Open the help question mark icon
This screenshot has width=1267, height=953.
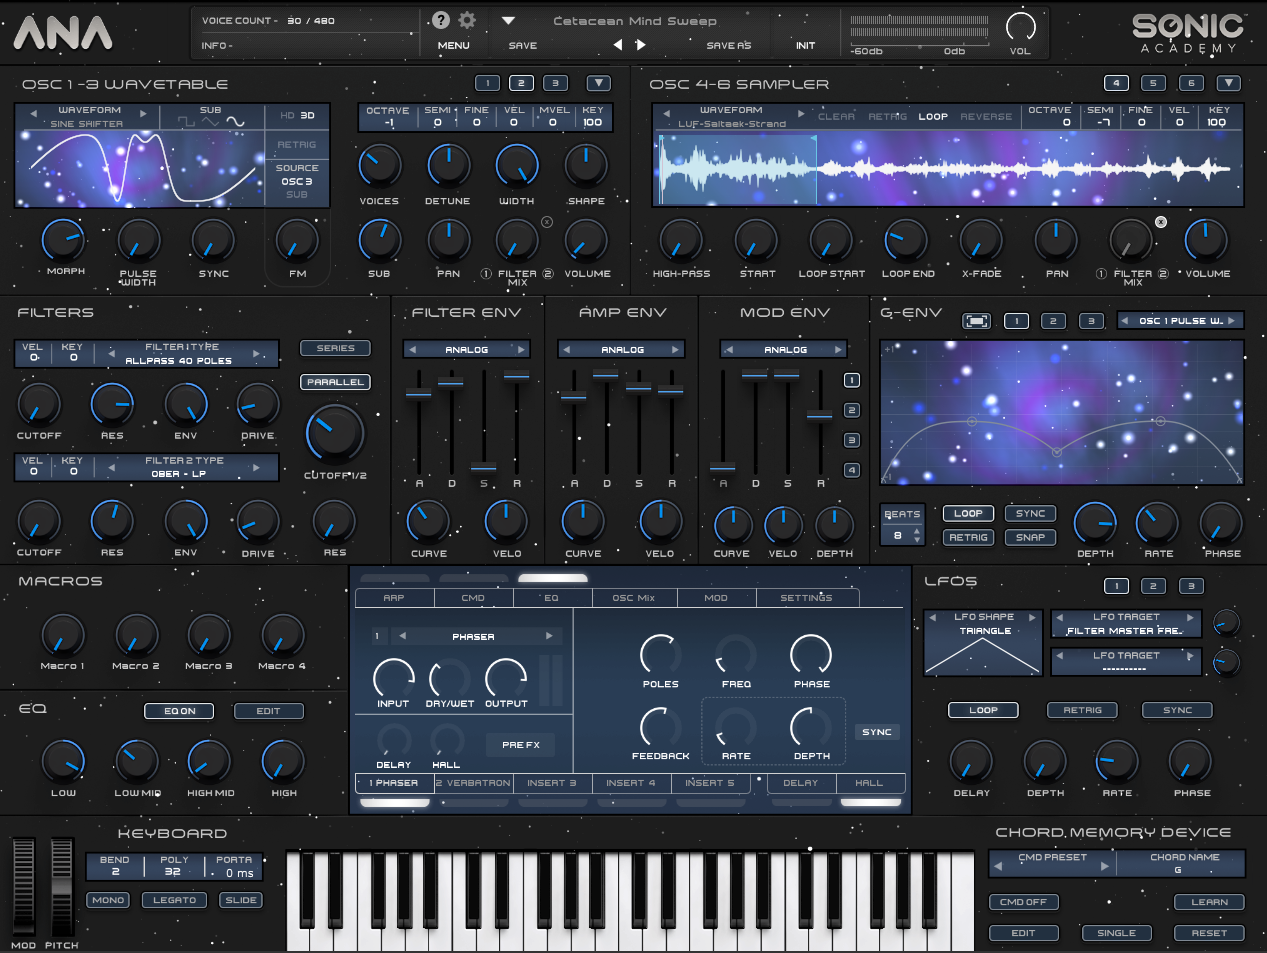pyautogui.click(x=440, y=20)
